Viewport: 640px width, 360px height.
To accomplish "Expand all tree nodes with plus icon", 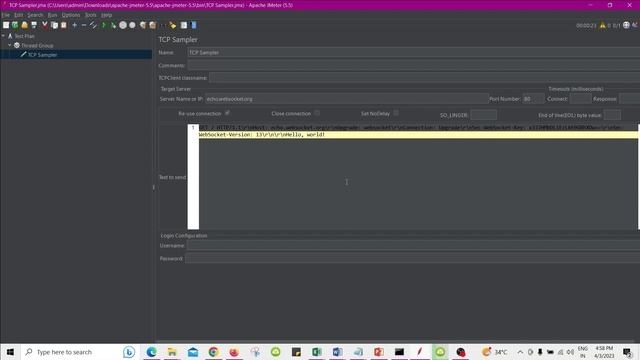I will tap(75, 25).
